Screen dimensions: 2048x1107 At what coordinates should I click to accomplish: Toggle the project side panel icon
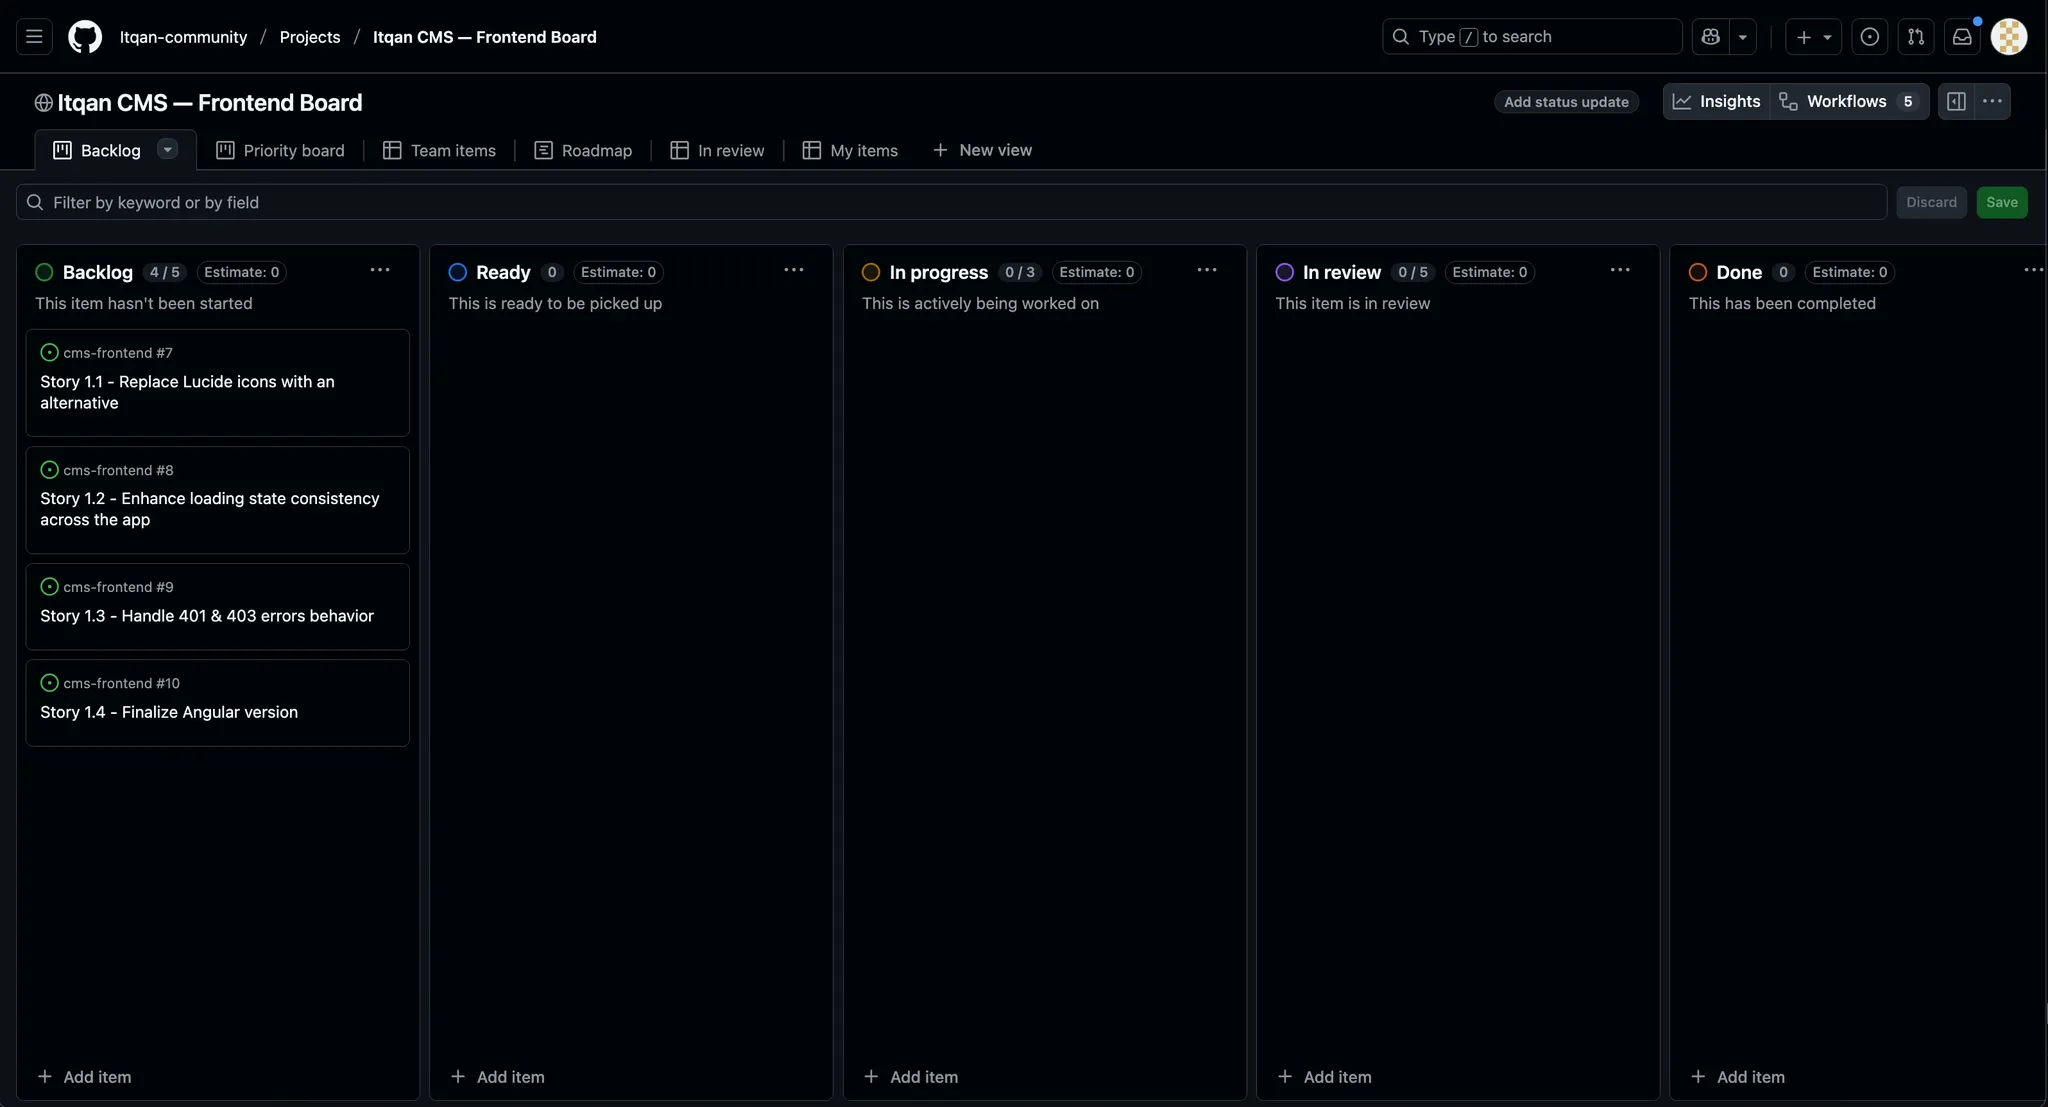1956,101
